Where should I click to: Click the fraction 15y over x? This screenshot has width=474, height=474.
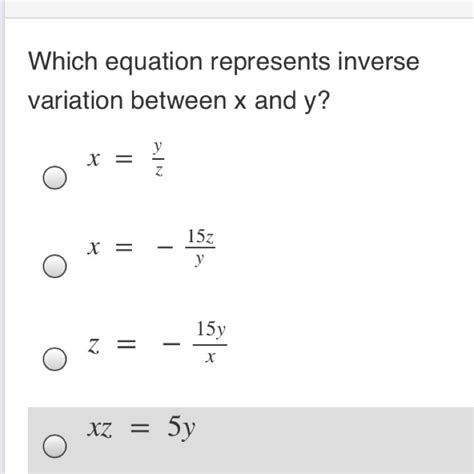(210, 342)
